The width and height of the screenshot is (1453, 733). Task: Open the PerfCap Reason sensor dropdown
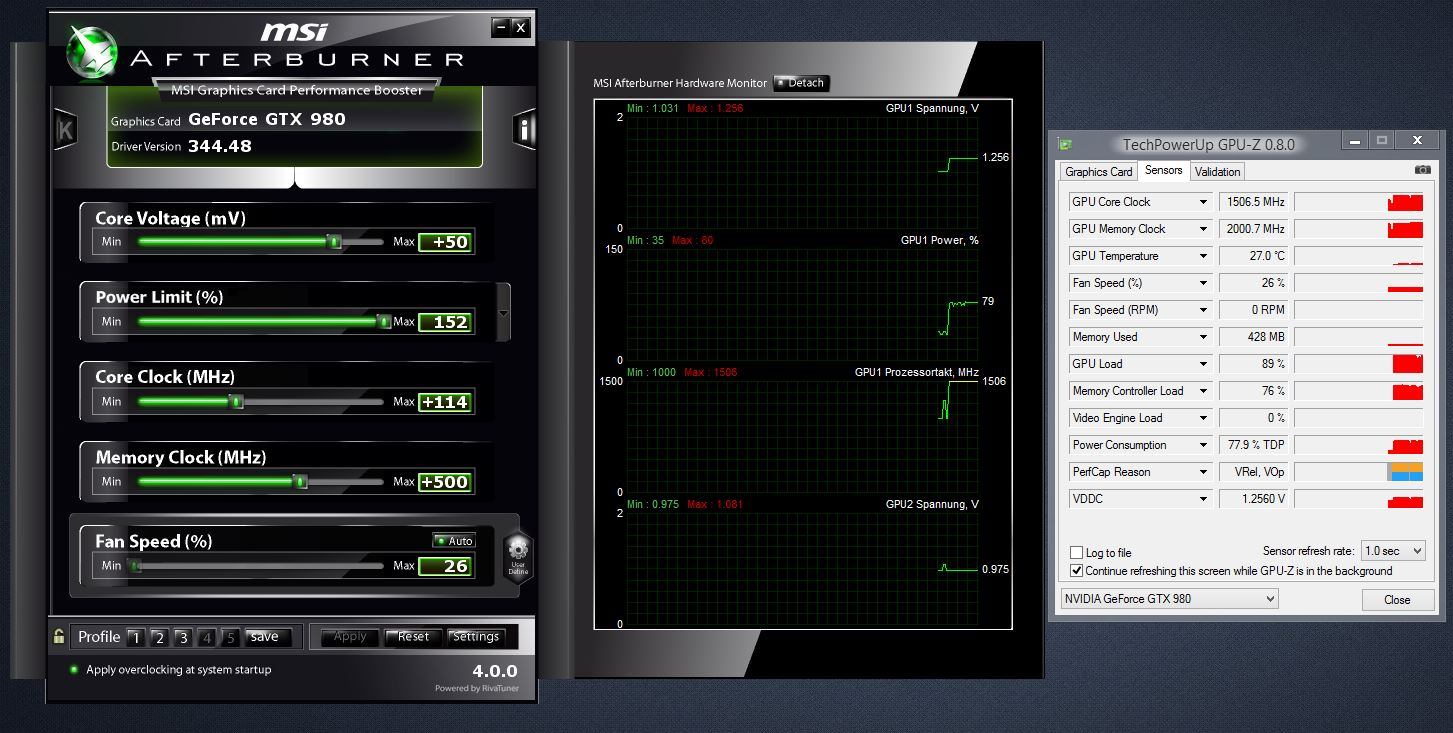point(1203,472)
